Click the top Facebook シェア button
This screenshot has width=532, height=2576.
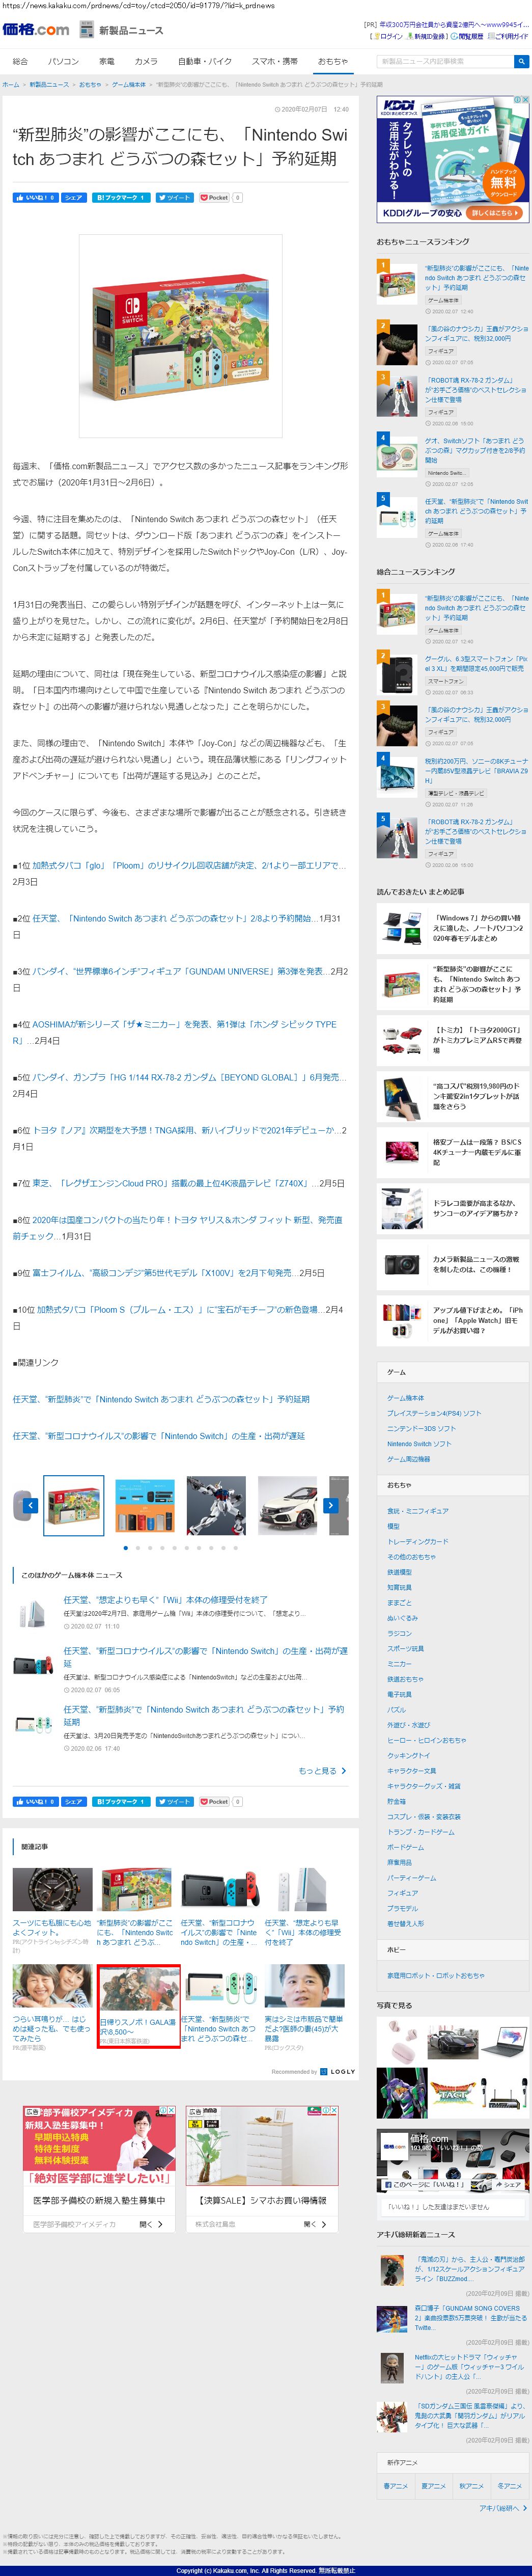[x=73, y=197]
